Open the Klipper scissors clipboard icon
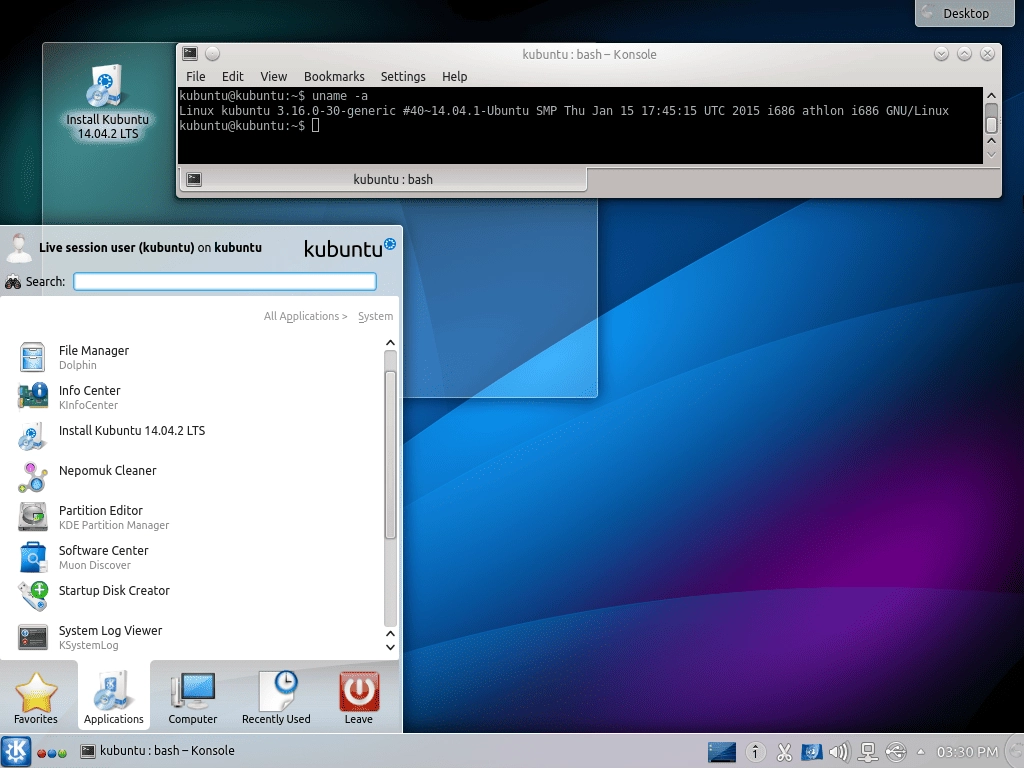The image size is (1024, 768). point(784,752)
